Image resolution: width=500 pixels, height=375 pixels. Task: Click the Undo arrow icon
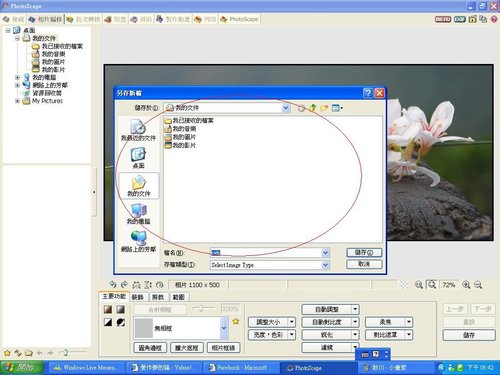113,285
